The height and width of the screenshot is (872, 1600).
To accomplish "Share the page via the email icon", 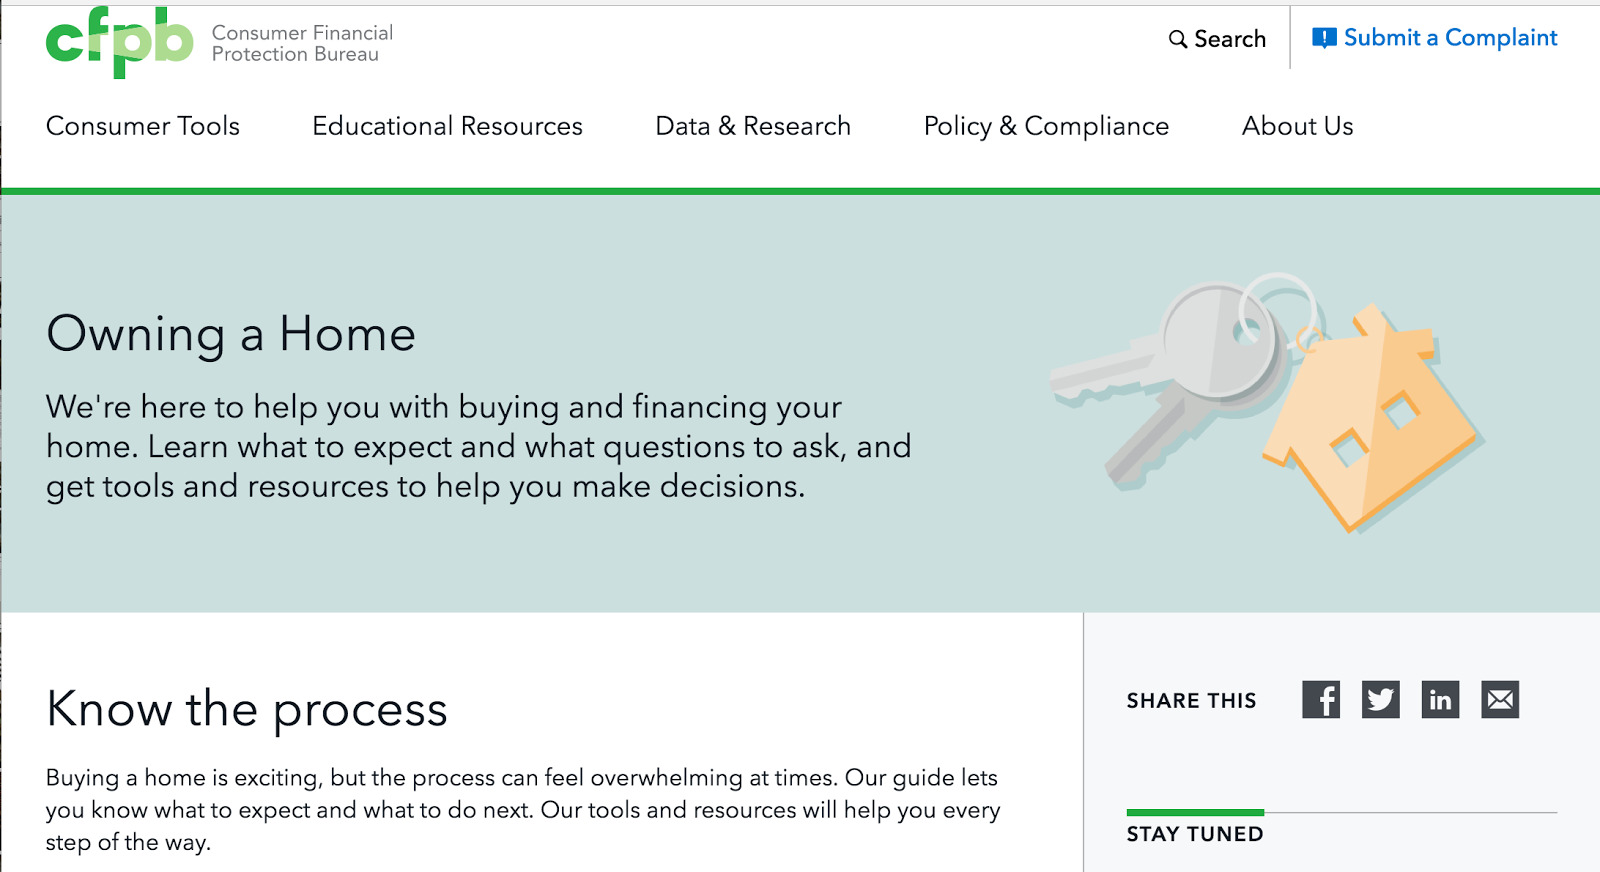I will 1498,700.
